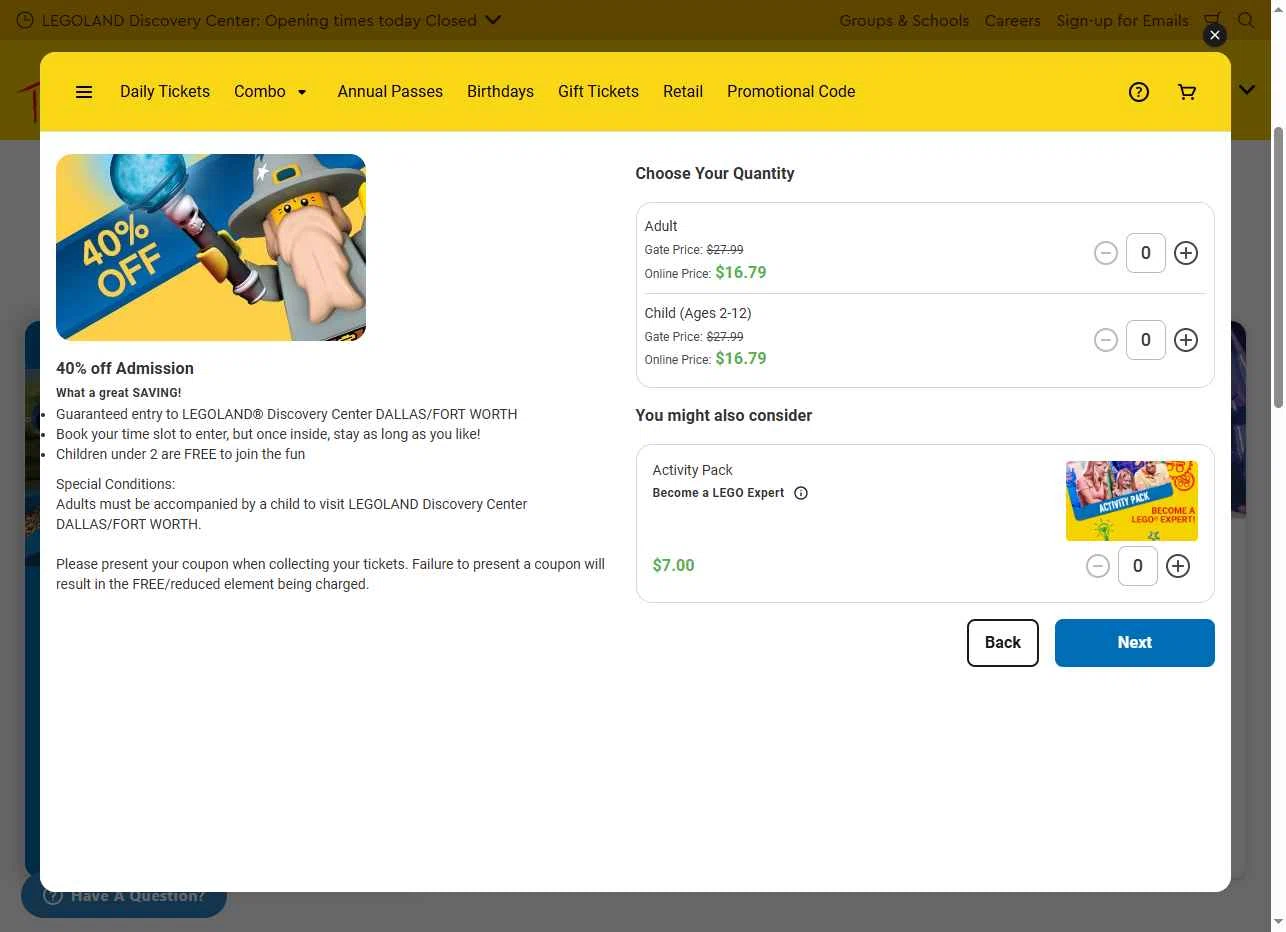Close the ticket booking modal
The height and width of the screenshot is (932, 1286).
click(1215, 35)
